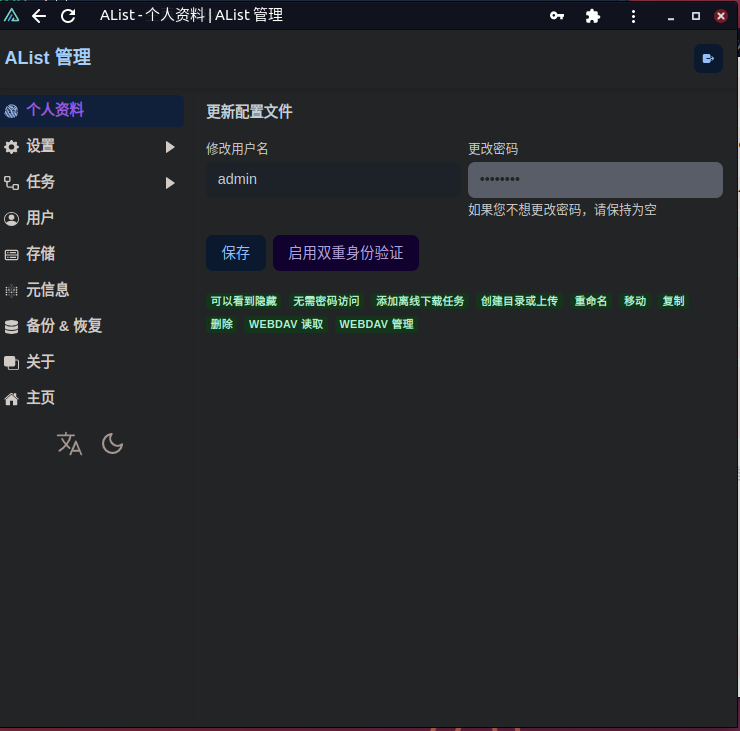Image resolution: width=740 pixels, height=731 pixels.
Task: Open the 用户 users page
Action: 40,218
